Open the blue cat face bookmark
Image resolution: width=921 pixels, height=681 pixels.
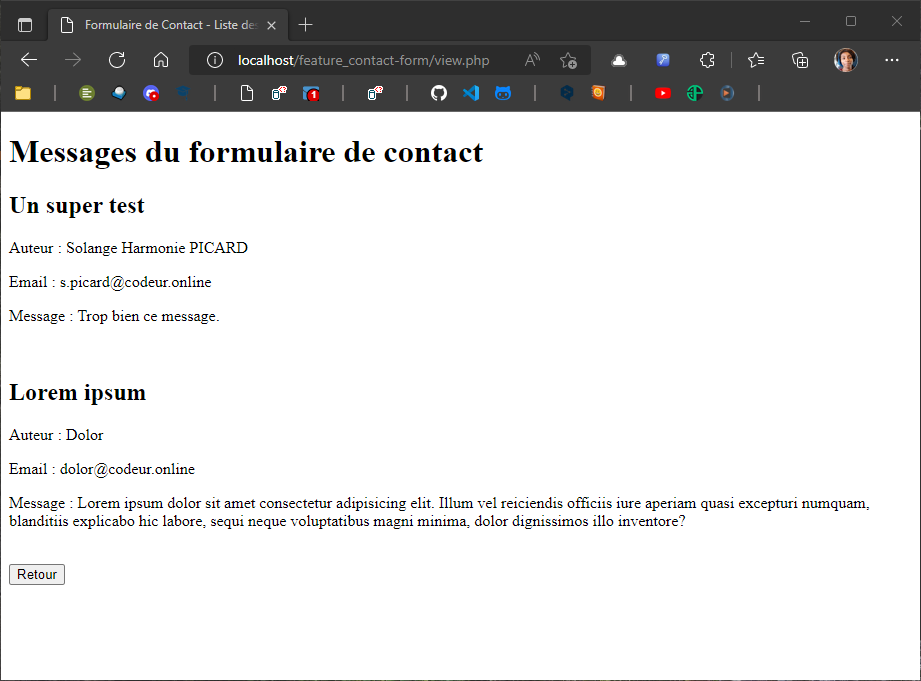[x=503, y=93]
